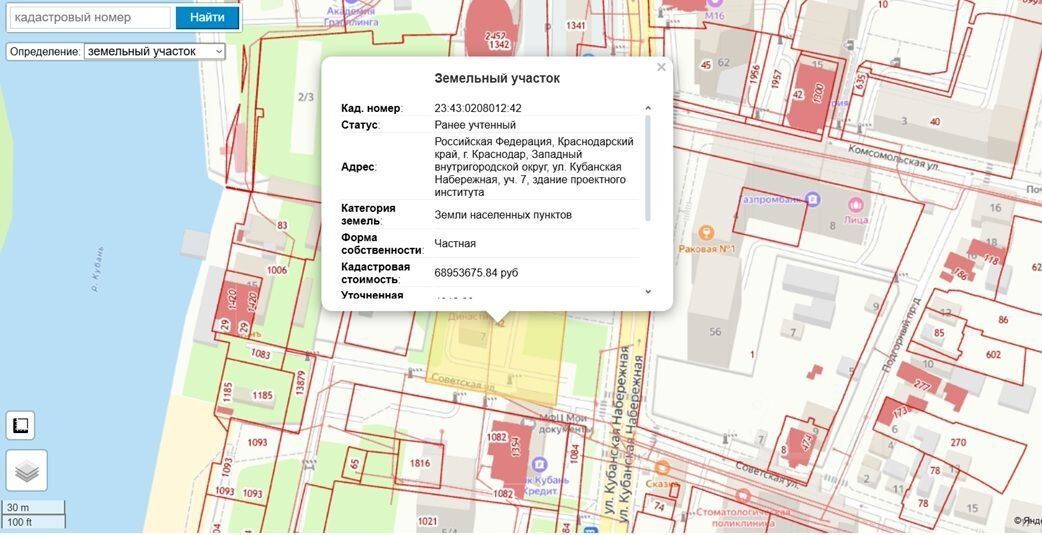1042x535 pixels.
Task: Click parcel number 1342 on map
Action: [498, 45]
